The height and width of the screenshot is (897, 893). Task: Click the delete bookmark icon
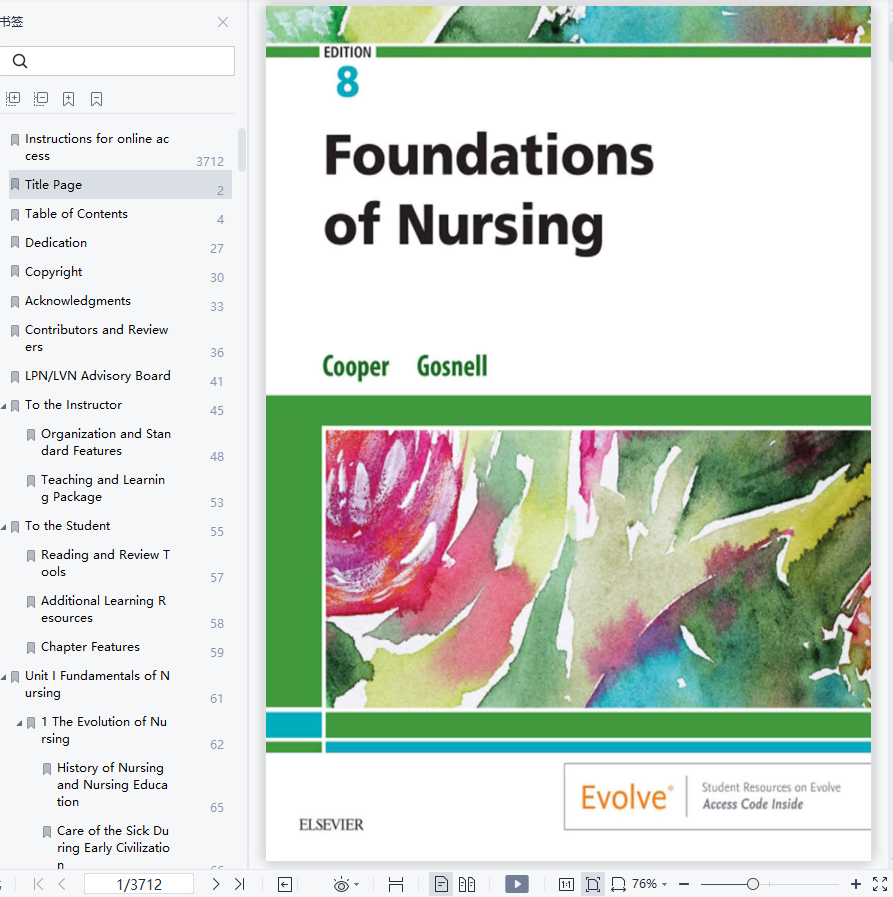pos(97,99)
